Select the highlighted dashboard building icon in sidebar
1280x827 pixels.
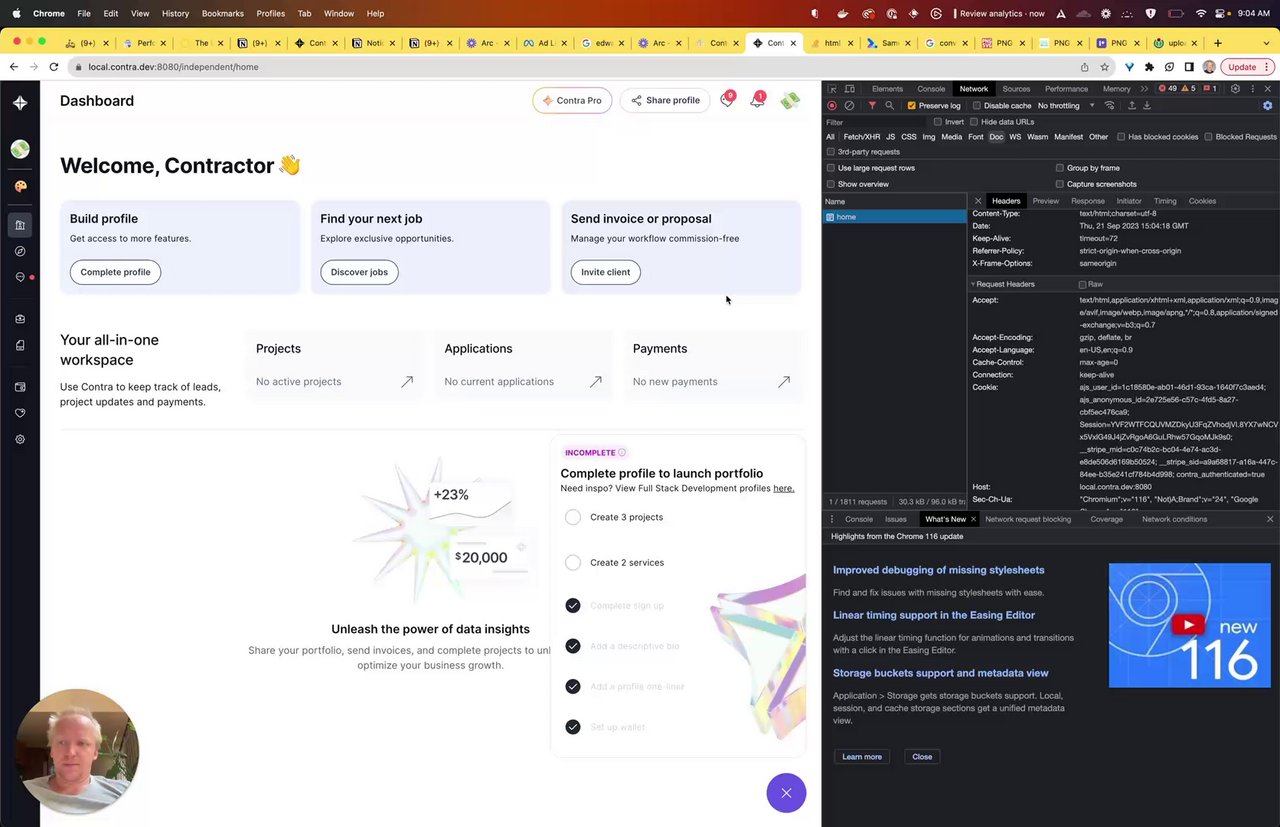click(x=20, y=225)
